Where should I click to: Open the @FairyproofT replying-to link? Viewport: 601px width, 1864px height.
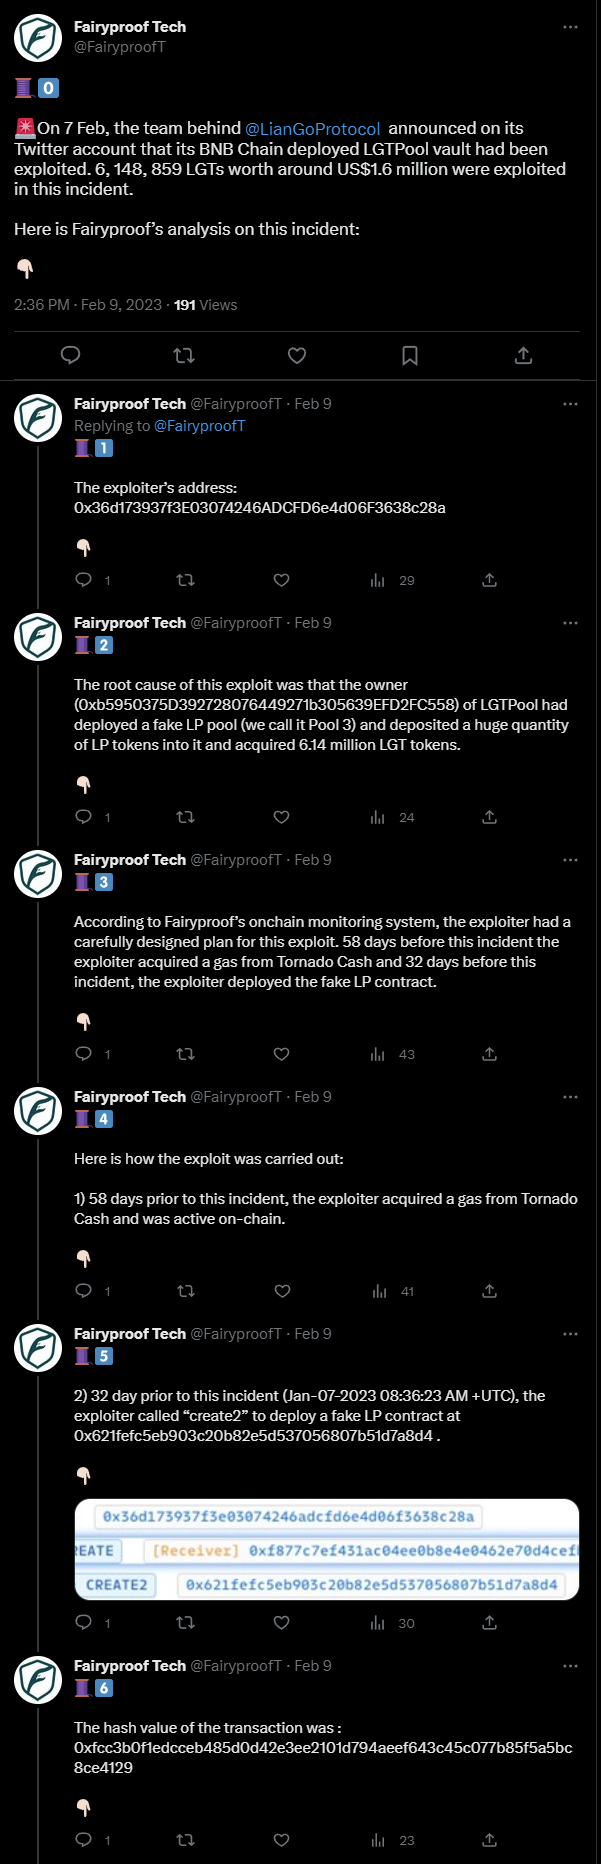coord(199,426)
